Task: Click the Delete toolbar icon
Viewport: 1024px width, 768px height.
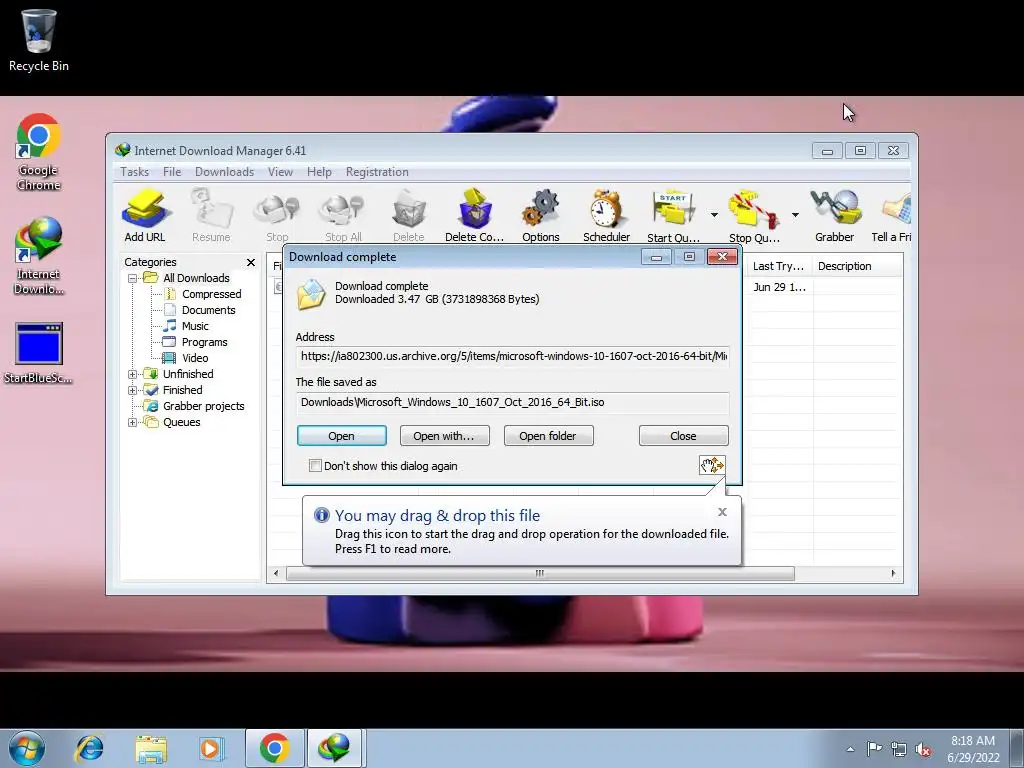Action: pos(409,216)
